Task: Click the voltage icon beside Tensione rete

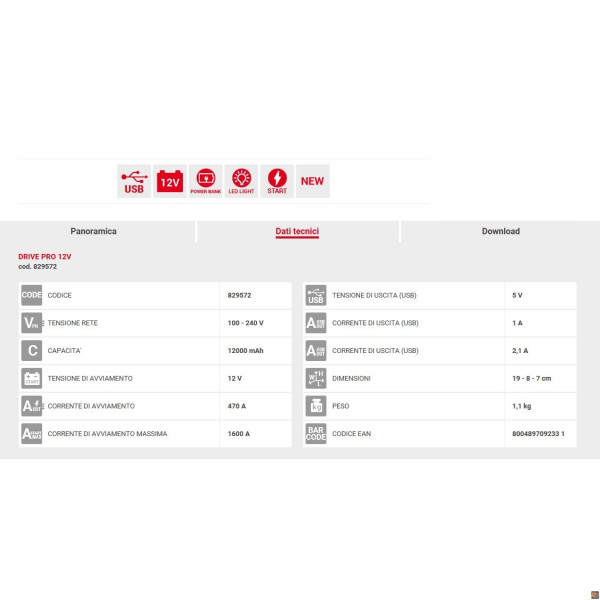Action: pos(32,323)
